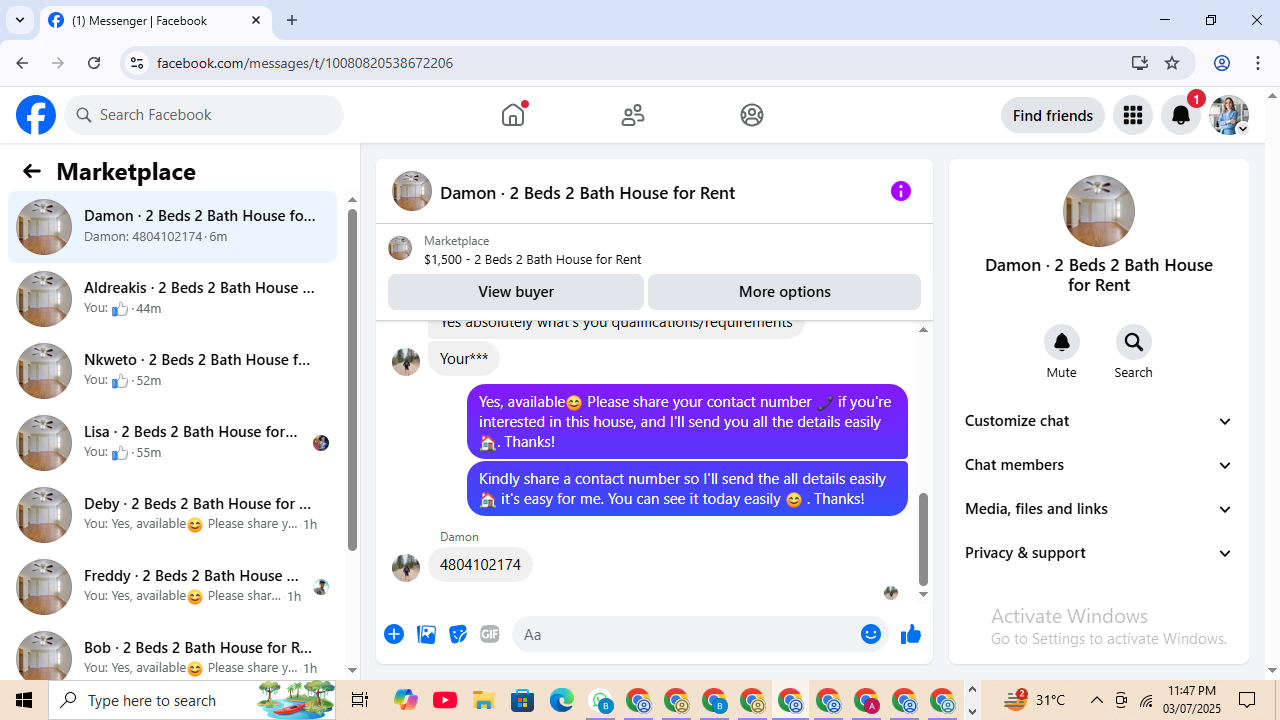Open the Notifications bell icon
This screenshot has height=720, width=1280.
1181,115
